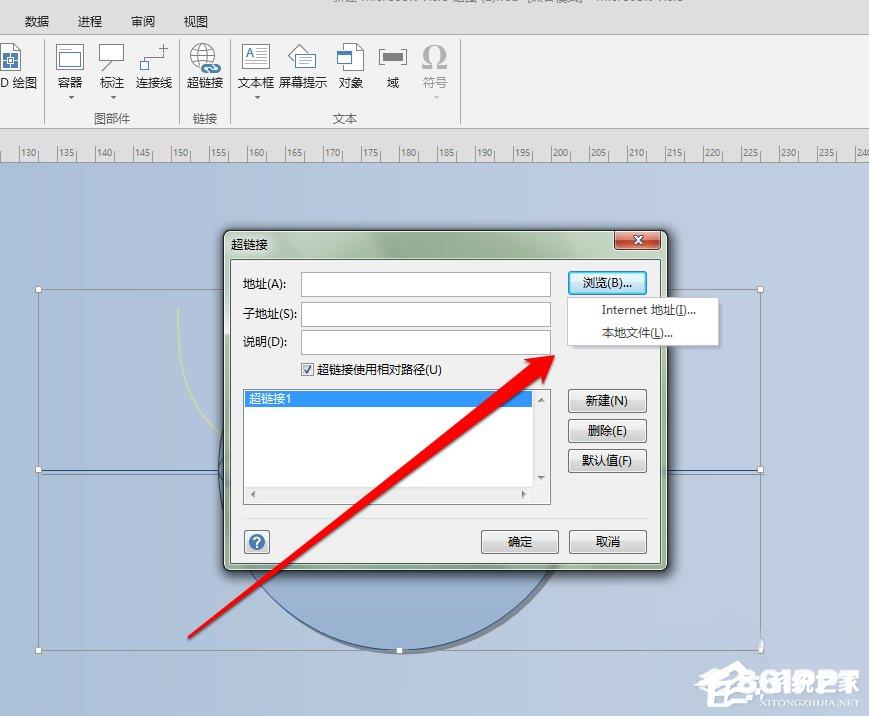Click the 屏幕提示 ScreenTip icon
The image size is (869, 716).
tap(303, 66)
